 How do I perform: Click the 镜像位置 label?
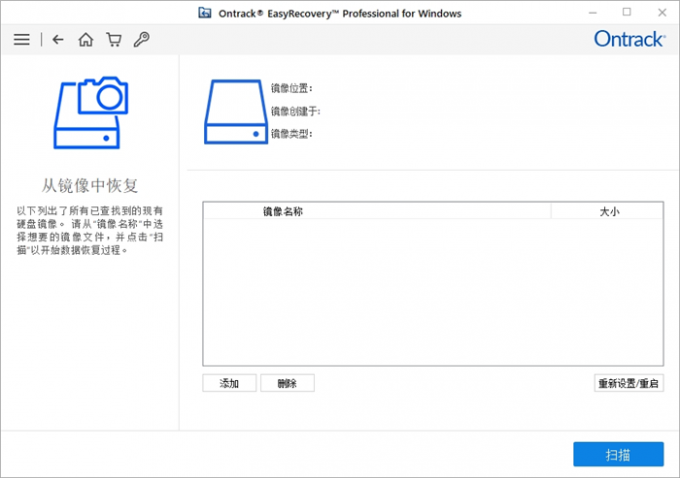point(291,88)
